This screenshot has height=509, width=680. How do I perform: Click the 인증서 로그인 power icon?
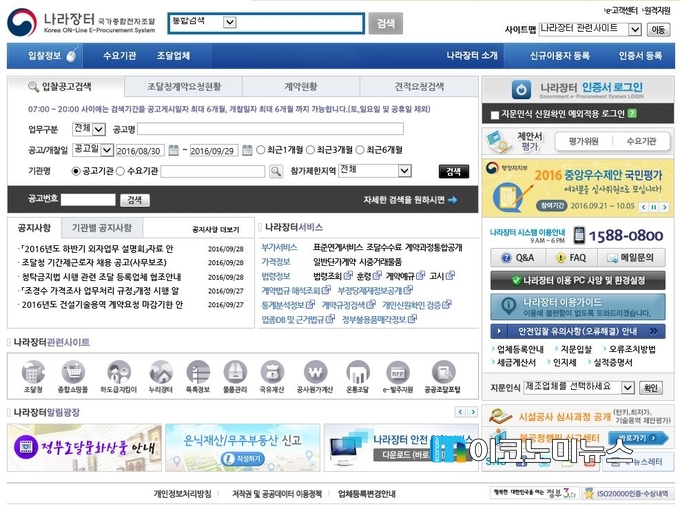click(x=521, y=90)
